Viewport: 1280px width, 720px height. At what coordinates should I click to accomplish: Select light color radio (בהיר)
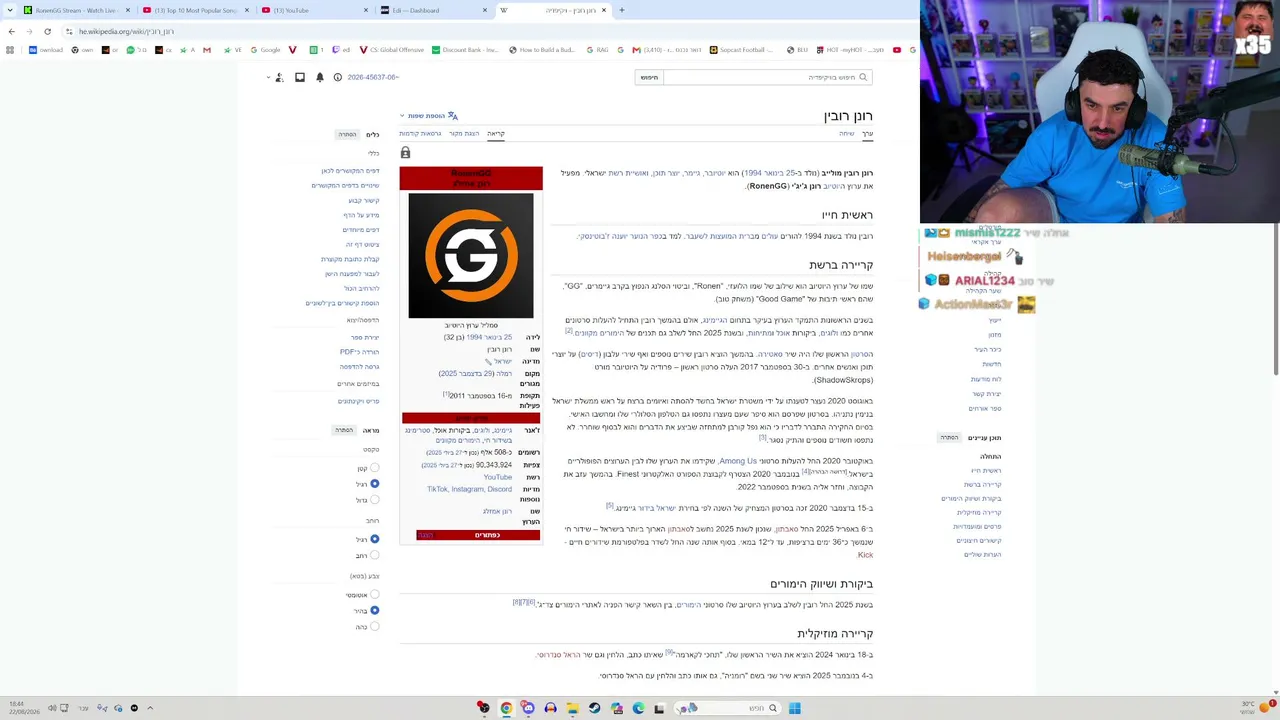375,610
